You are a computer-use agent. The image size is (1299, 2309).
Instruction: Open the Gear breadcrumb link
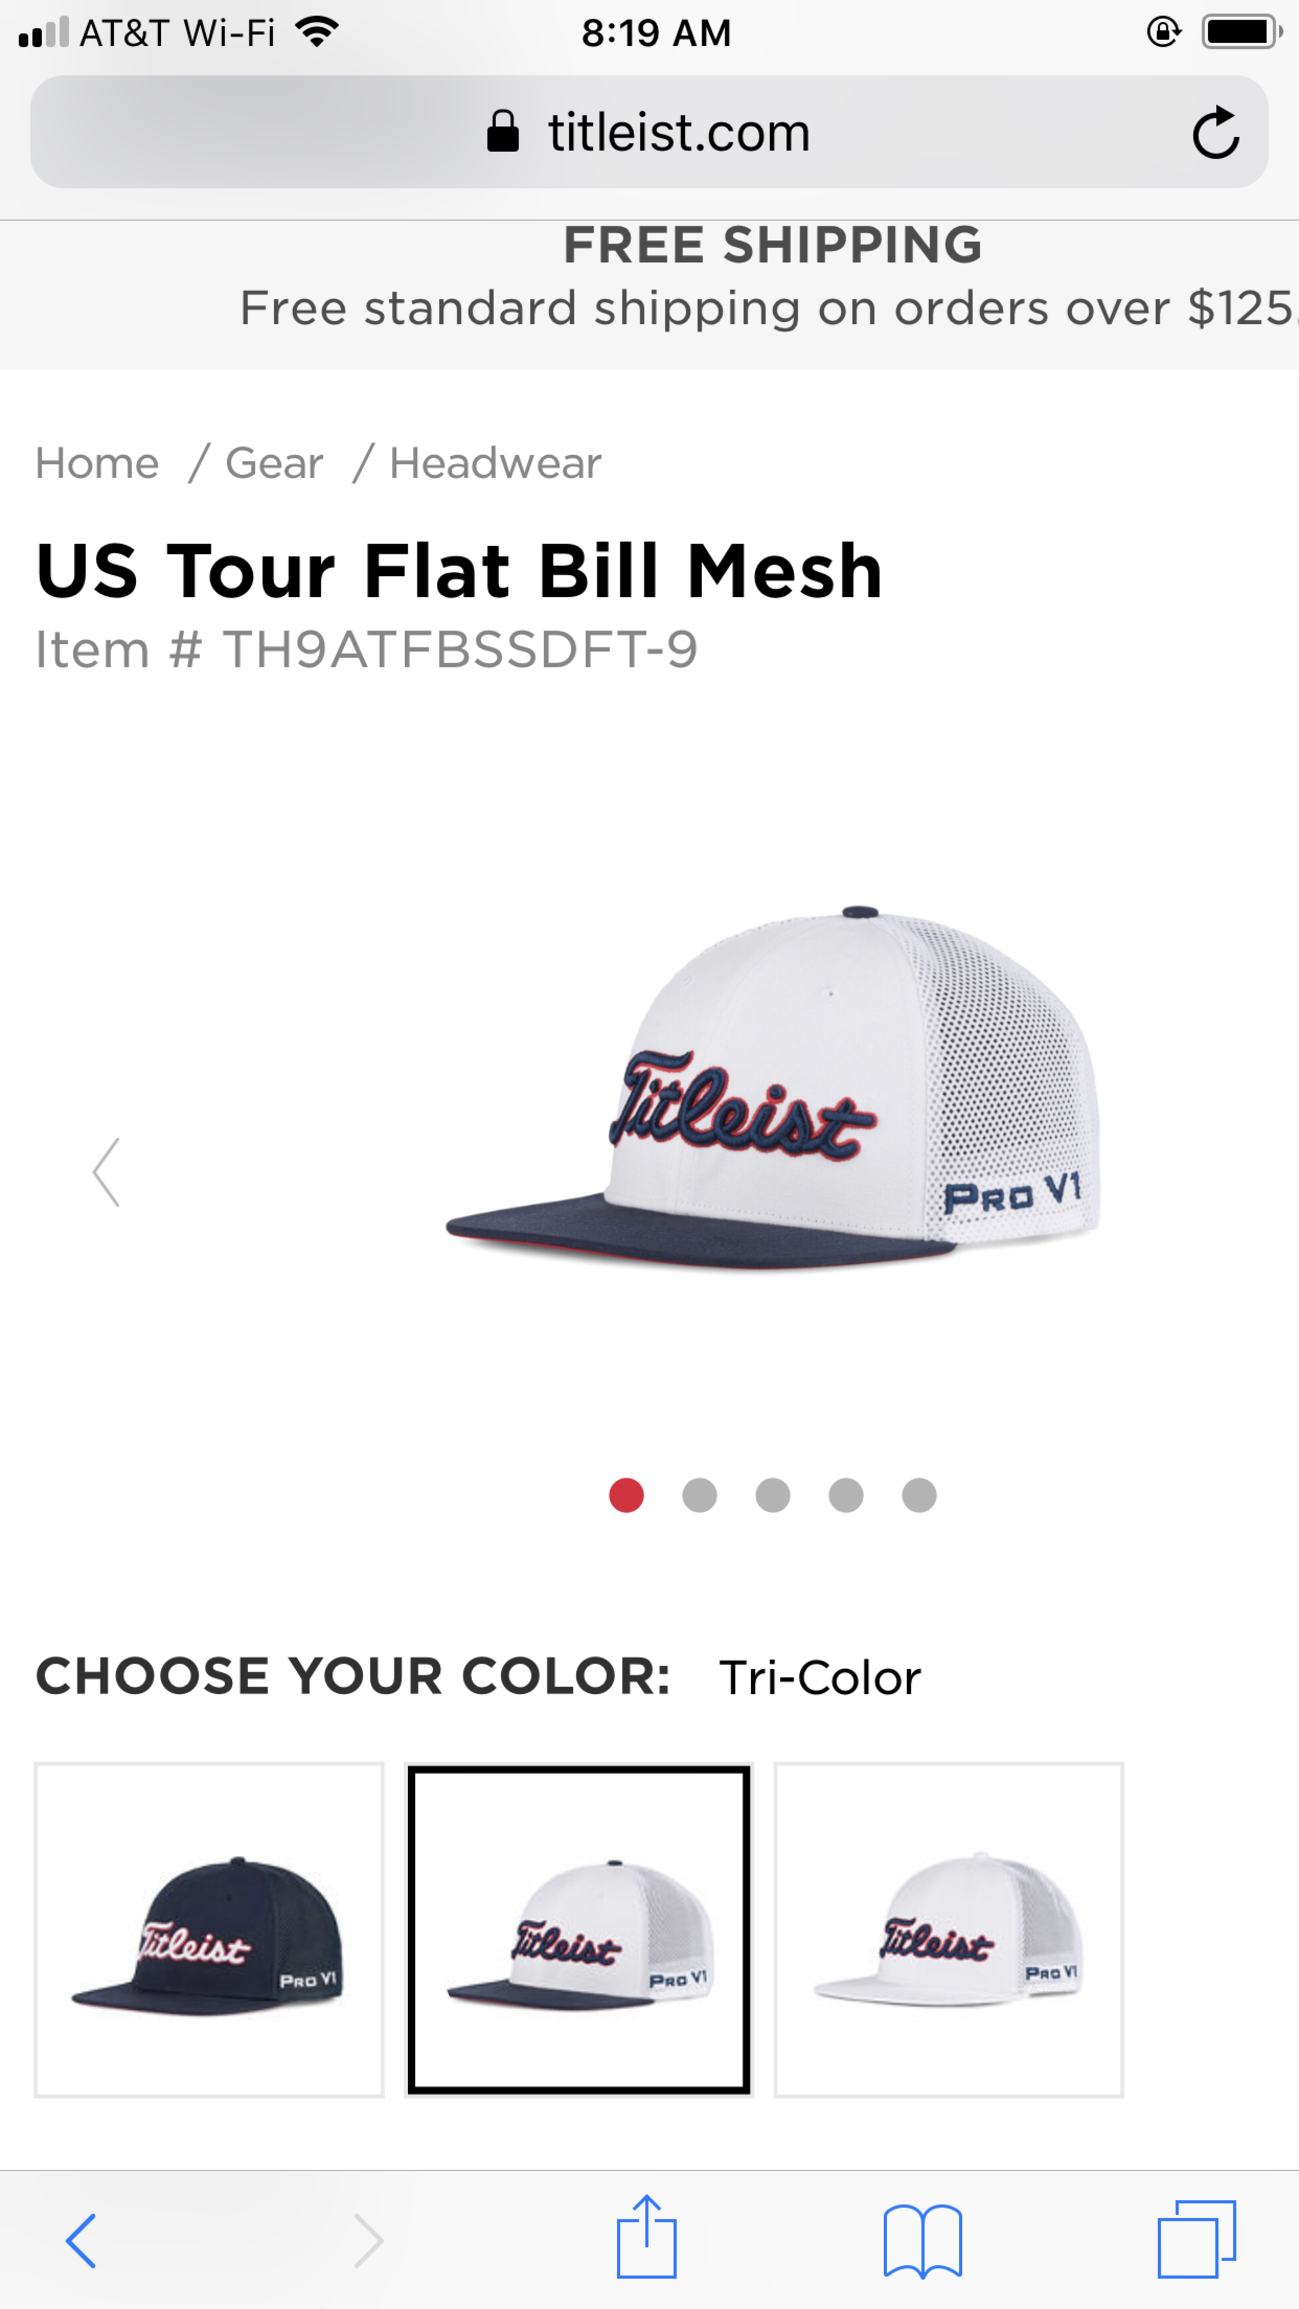pos(274,463)
